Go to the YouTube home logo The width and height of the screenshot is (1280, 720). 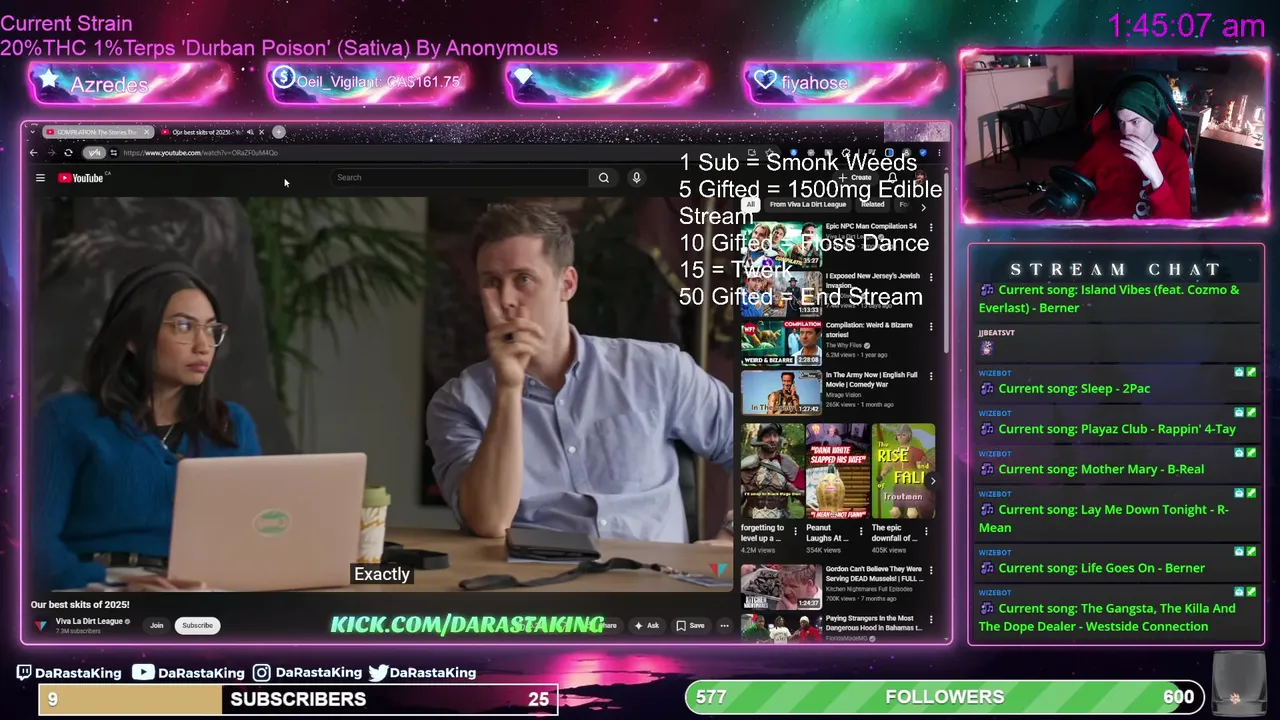[81, 178]
